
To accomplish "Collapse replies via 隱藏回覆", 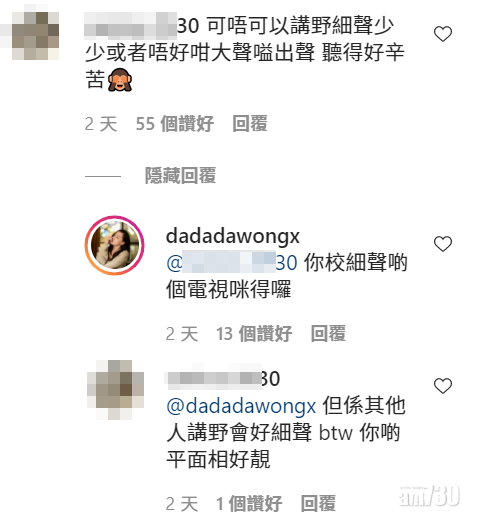I will click(180, 175).
